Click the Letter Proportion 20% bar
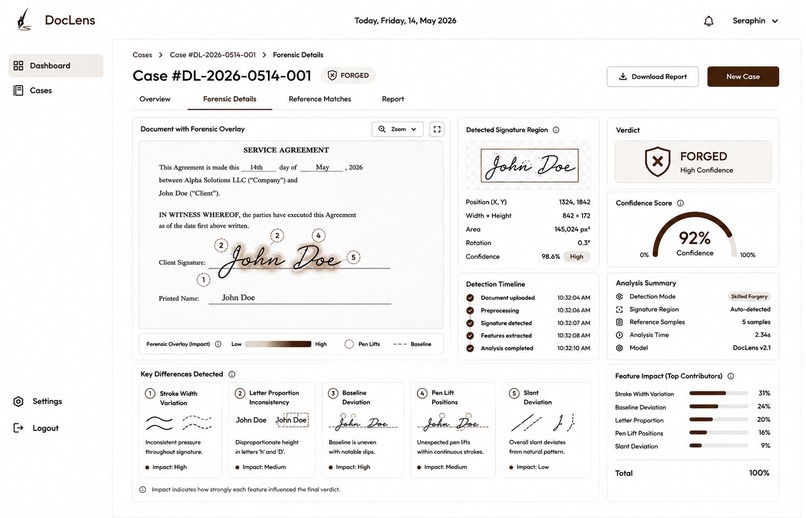The width and height of the screenshot is (806, 518). coord(719,420)
